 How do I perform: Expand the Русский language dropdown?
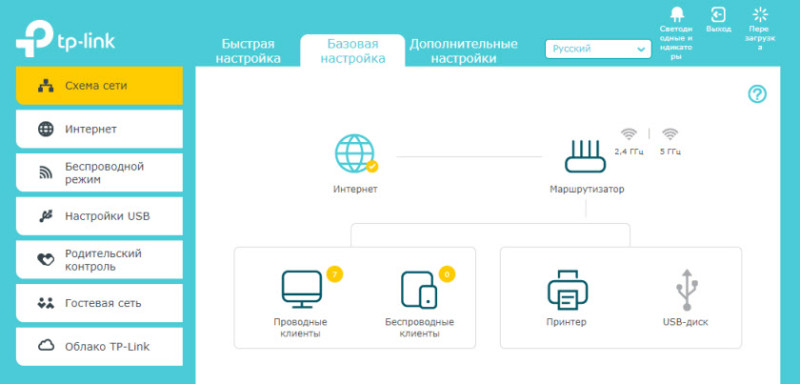point(598,49)
